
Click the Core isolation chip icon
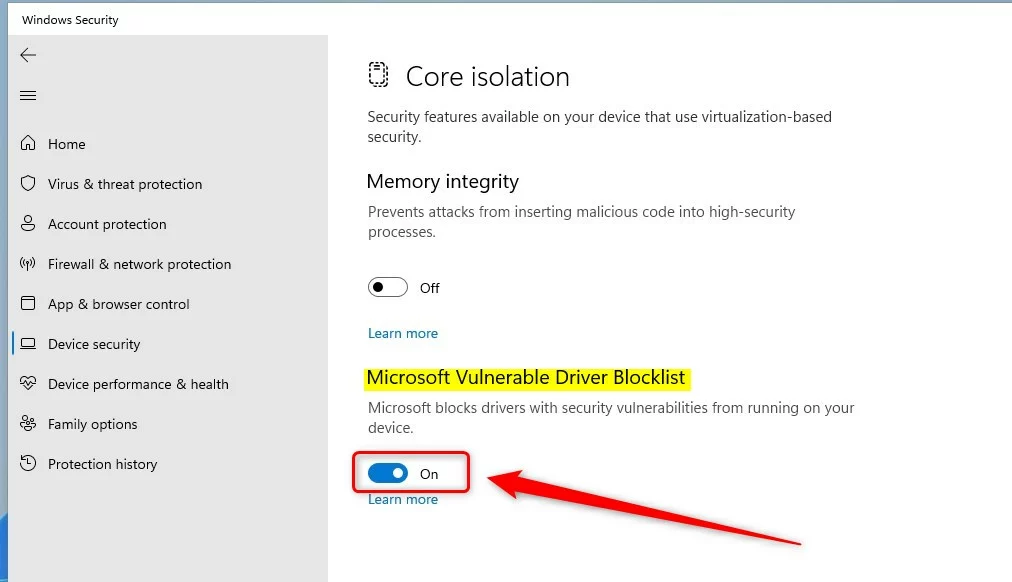click(378, 74)
